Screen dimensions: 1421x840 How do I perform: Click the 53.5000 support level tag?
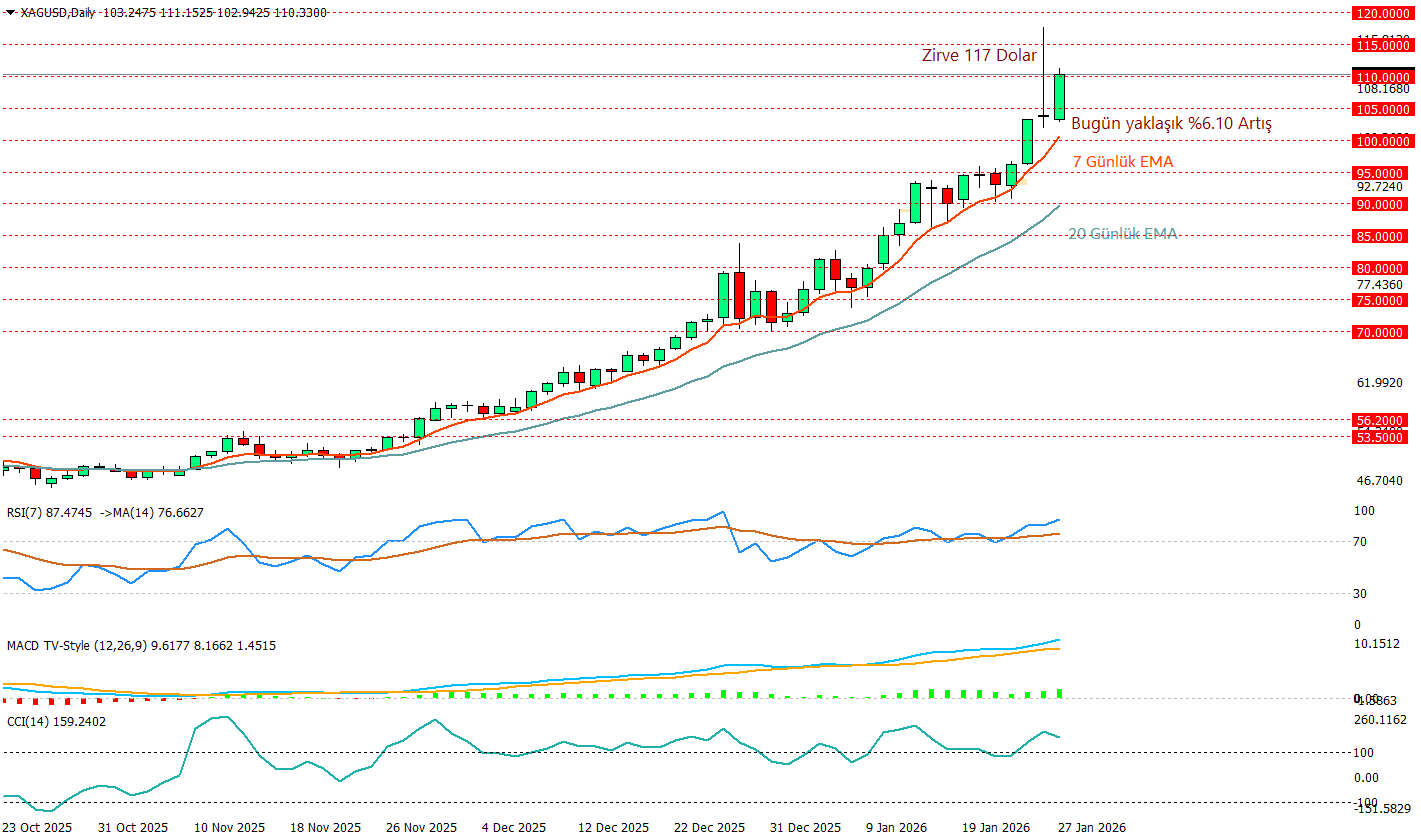point(1381,437)
